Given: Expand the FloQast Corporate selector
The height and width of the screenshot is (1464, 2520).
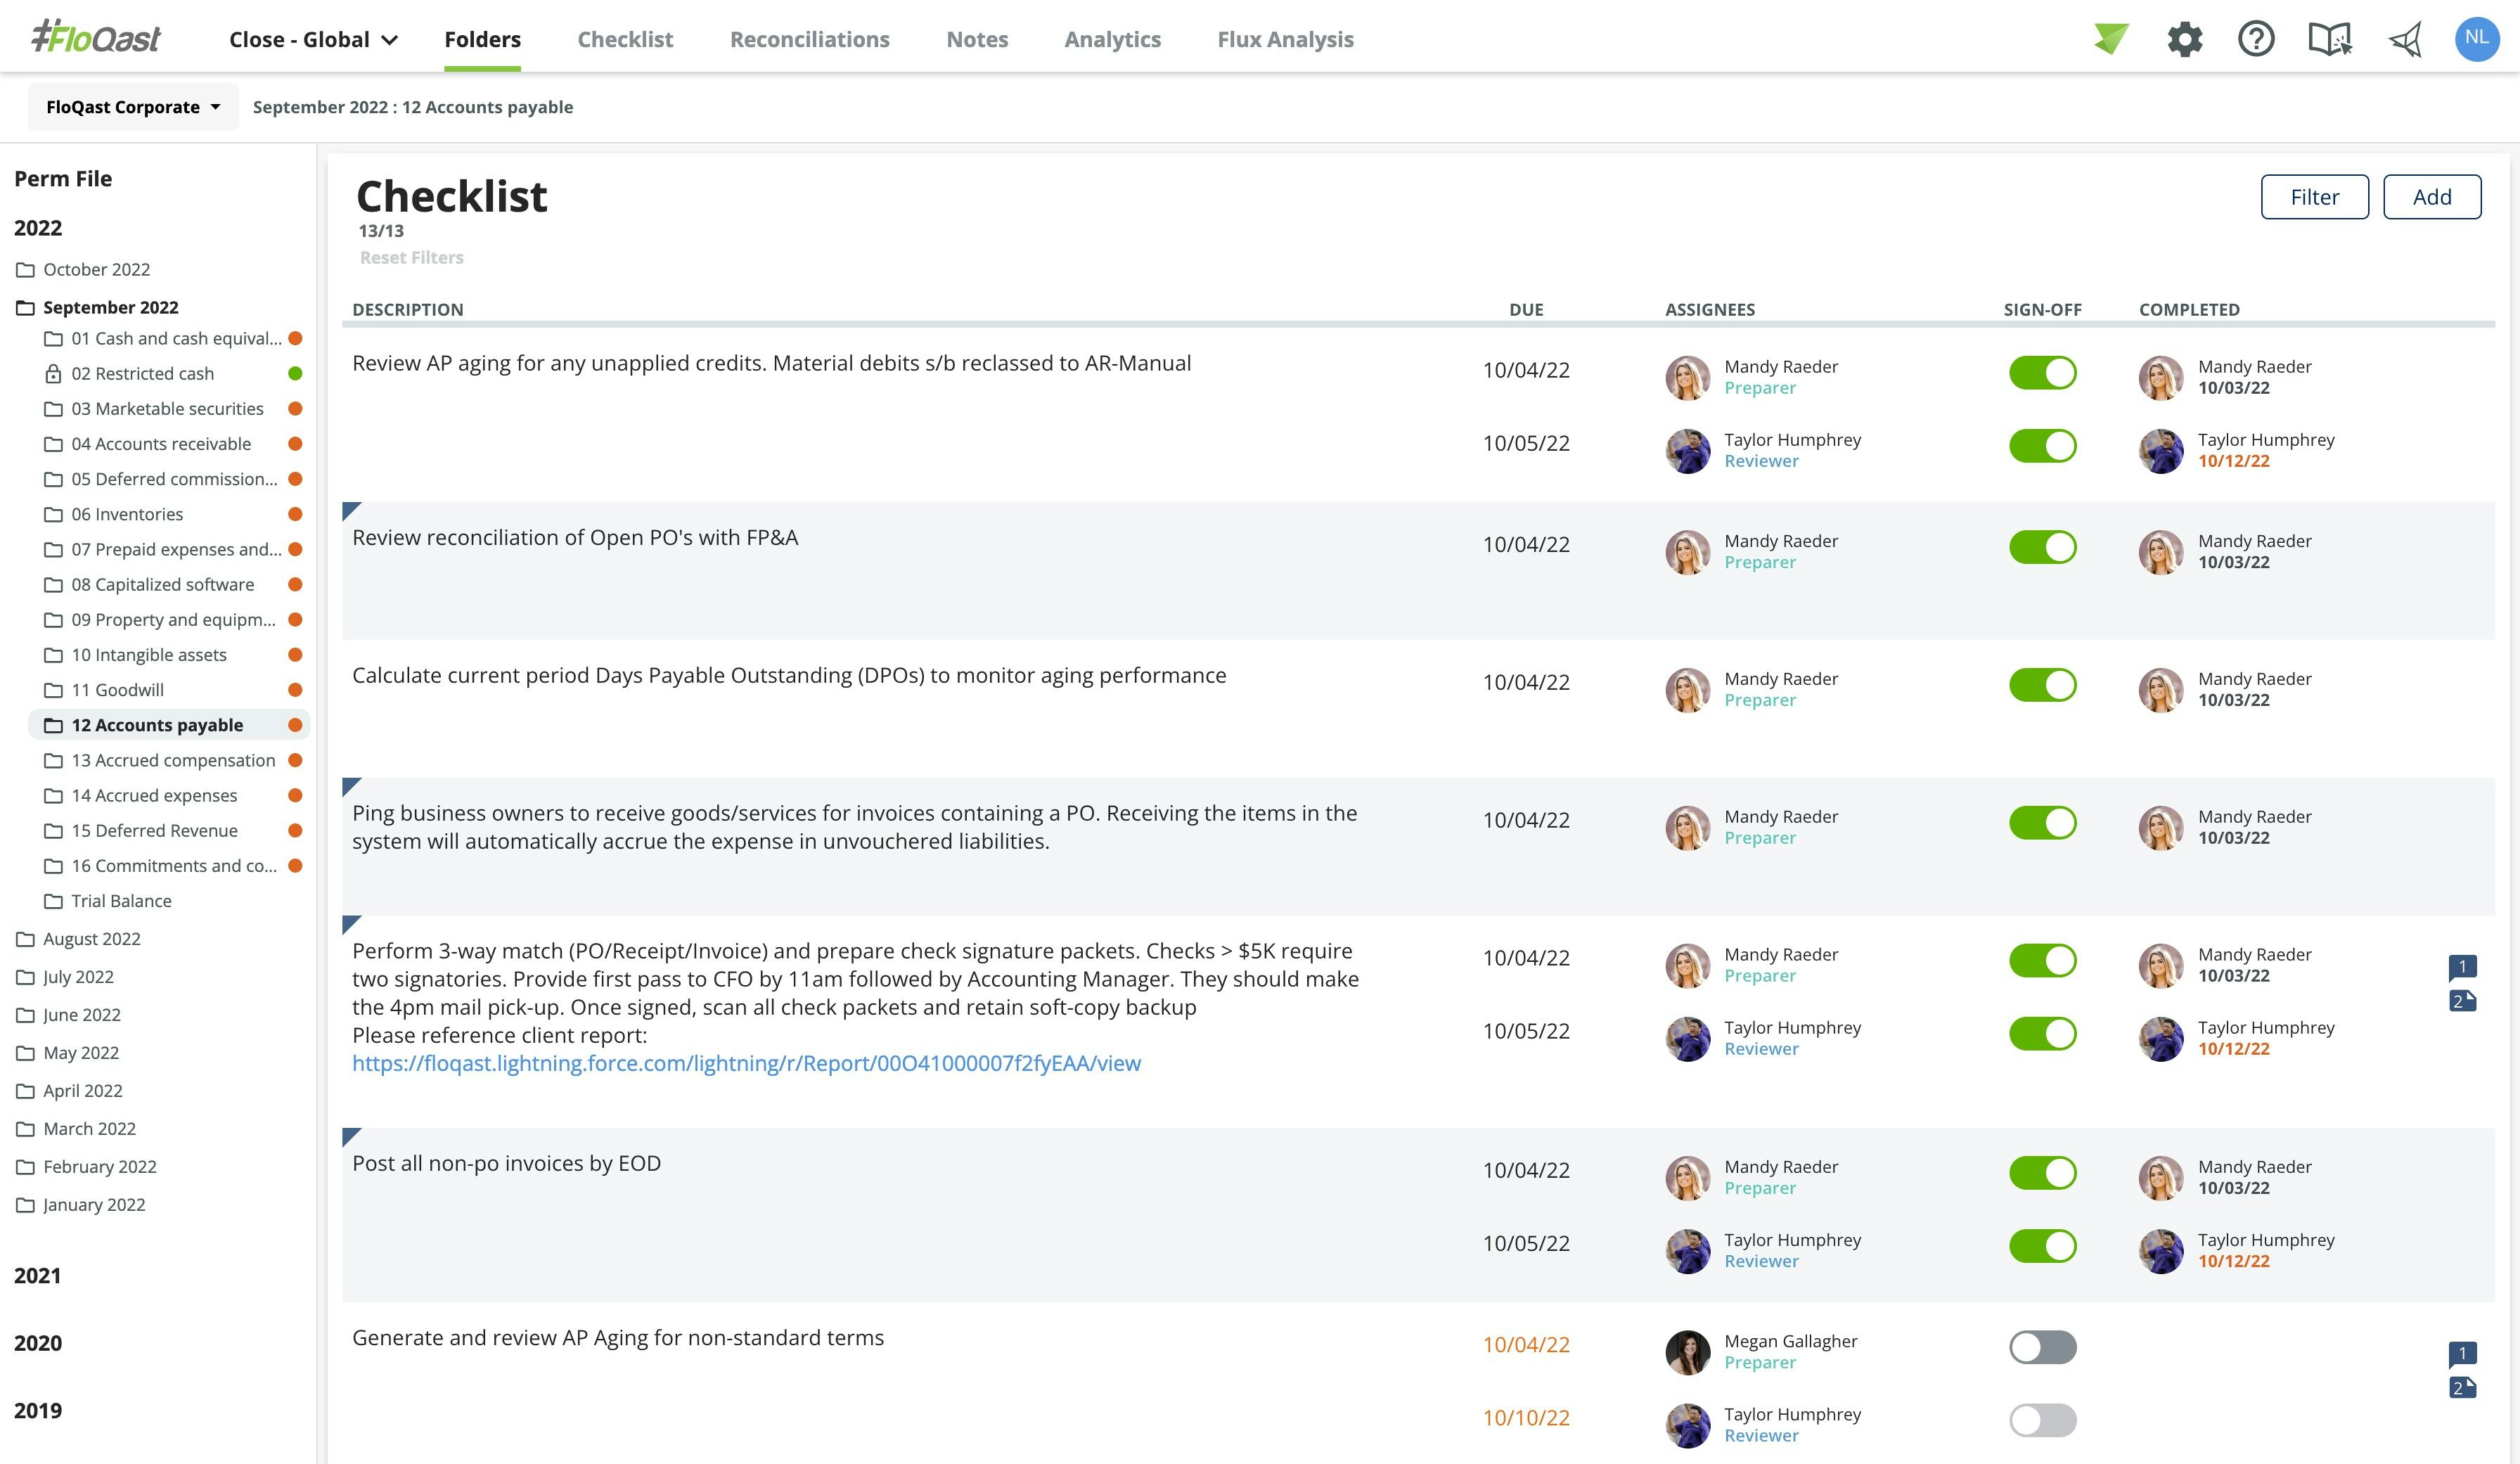Looking at the screenshot, I should [x=132, y=106].
